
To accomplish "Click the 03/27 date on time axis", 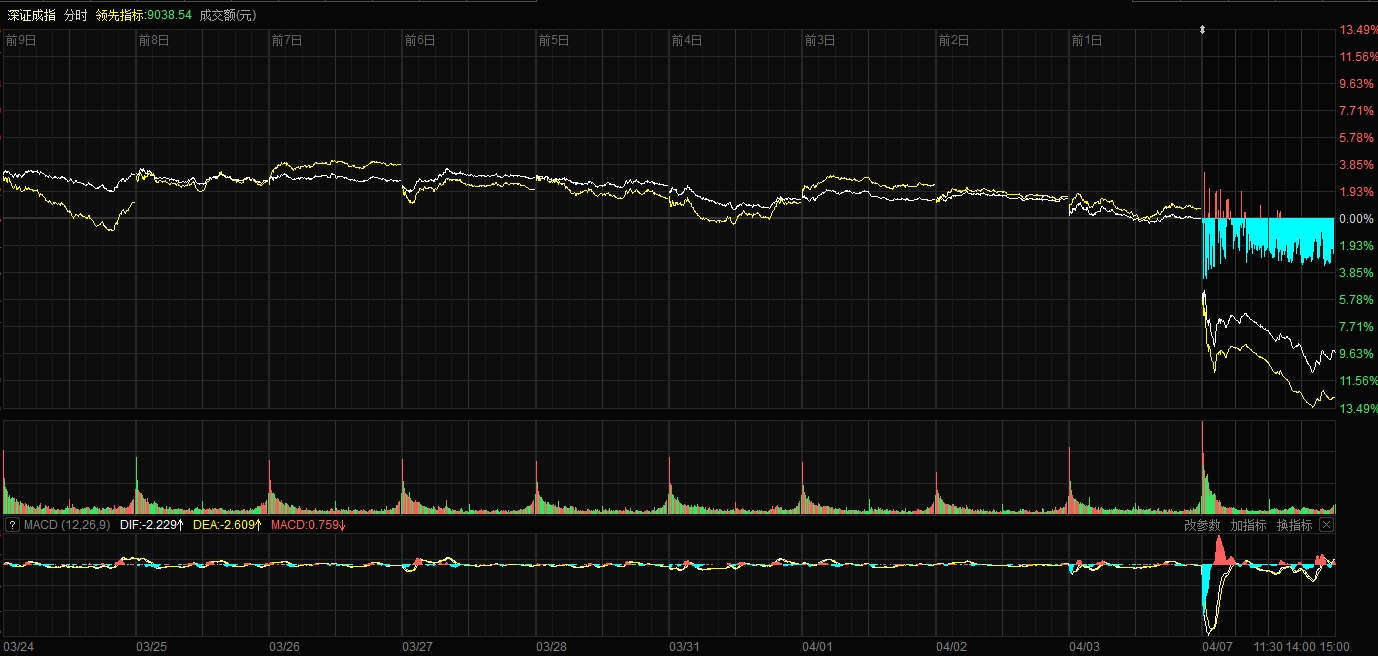I will pos(418,646).
